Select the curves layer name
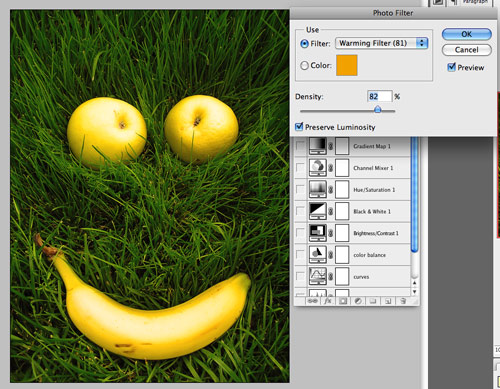The height and width of the screenshot is (389, 500). click(x=361, y=277)
